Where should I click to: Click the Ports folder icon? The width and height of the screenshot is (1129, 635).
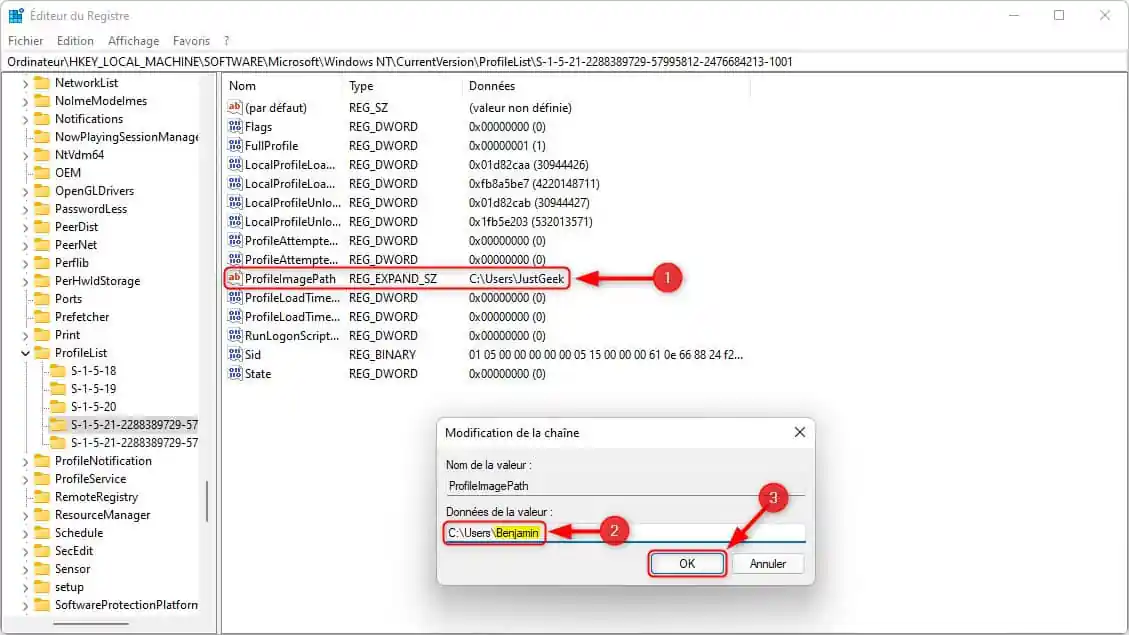click(x=42, y=298)
